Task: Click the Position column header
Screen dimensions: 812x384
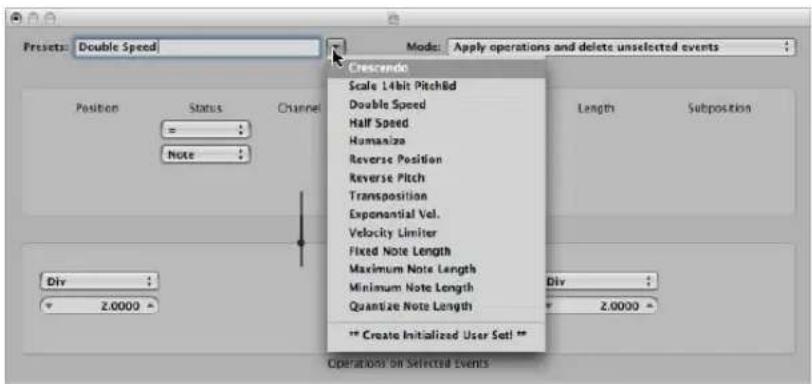Action: pos(97,108)
